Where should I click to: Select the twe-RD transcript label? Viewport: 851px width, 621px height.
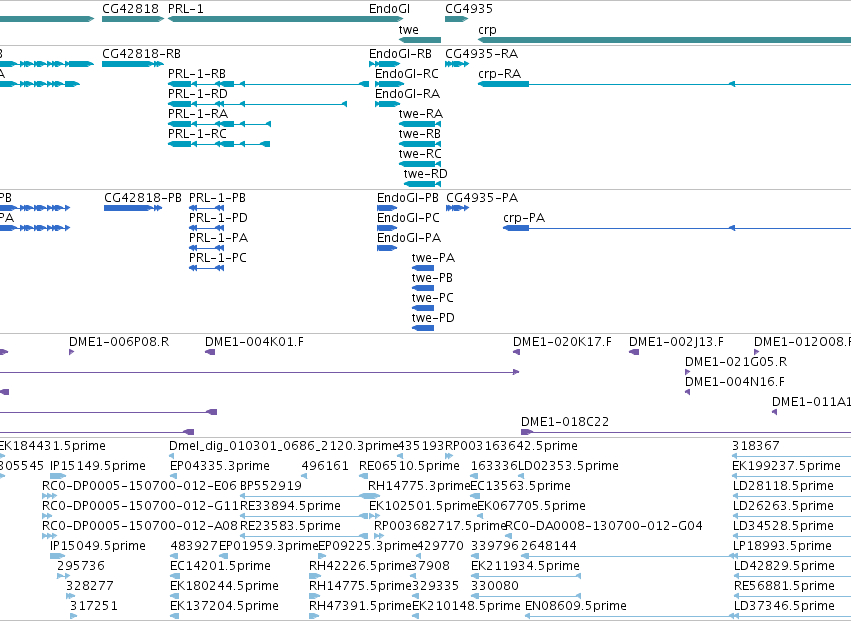[x=426, y=174]
